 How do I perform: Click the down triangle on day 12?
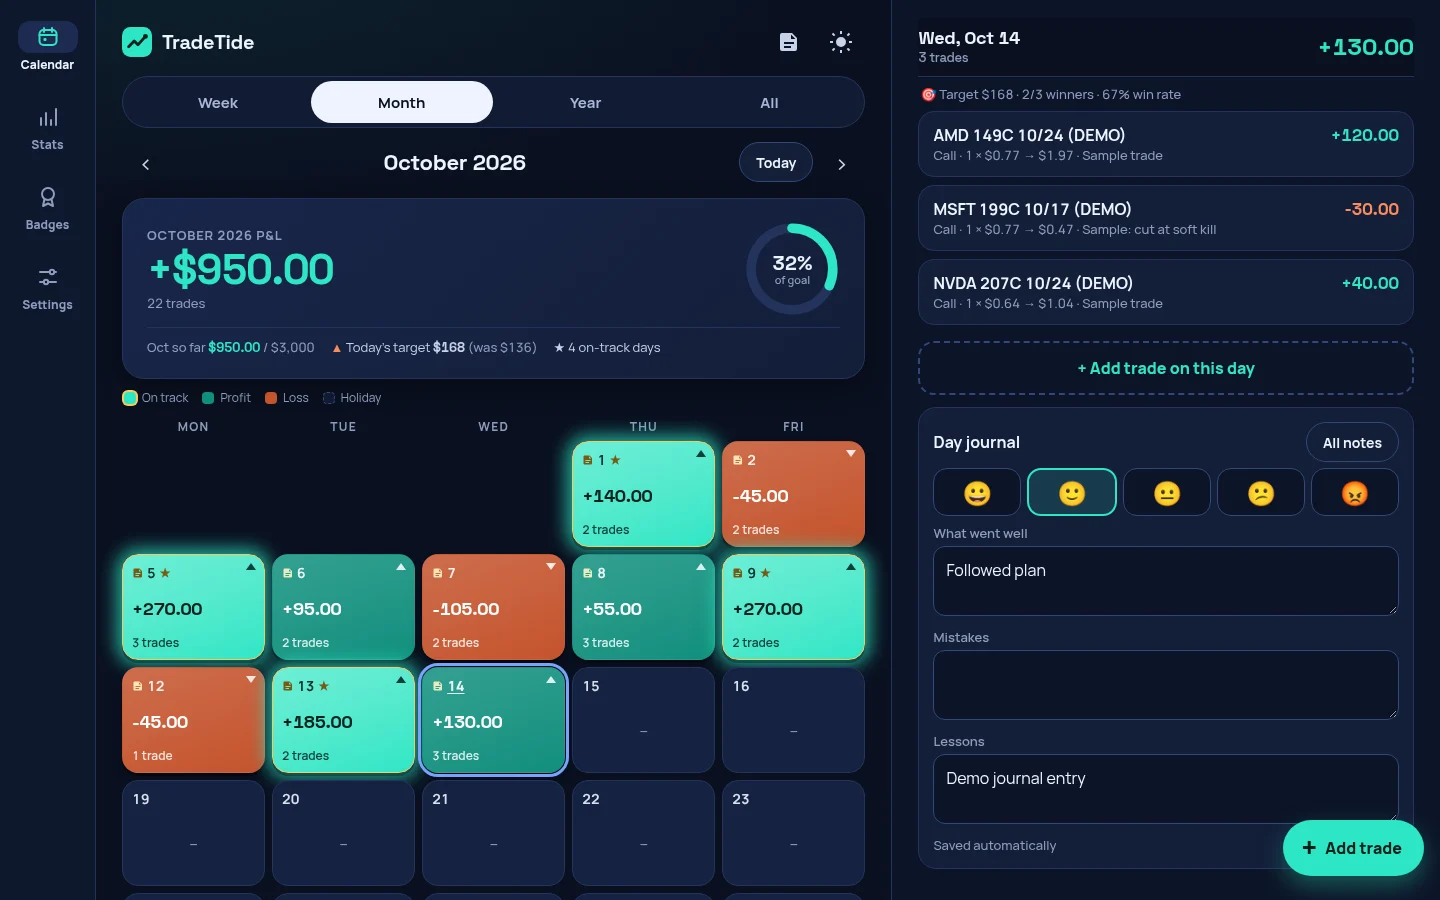coord(251,680)
